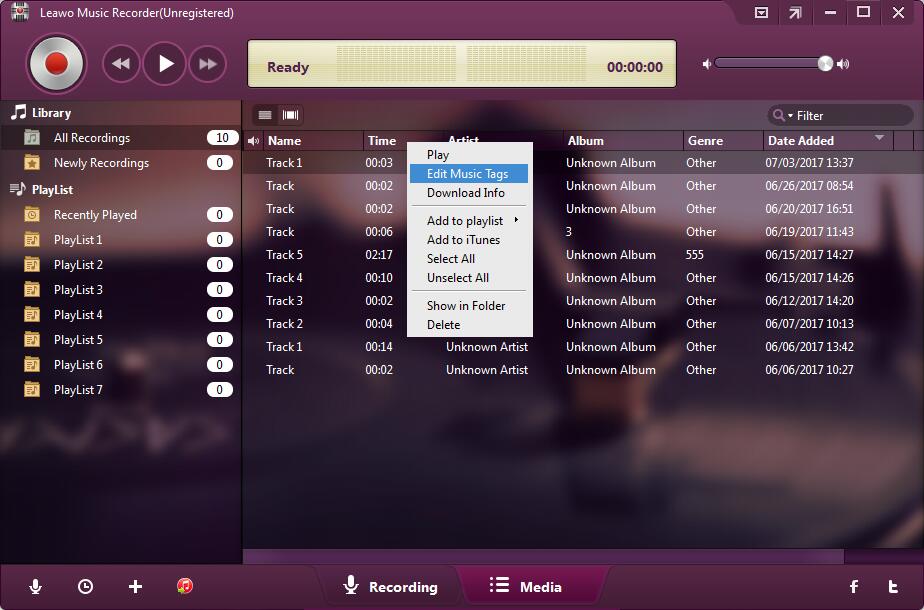
Task: Choose Edit Music Tags from context menu
Action: pos(467,174)
